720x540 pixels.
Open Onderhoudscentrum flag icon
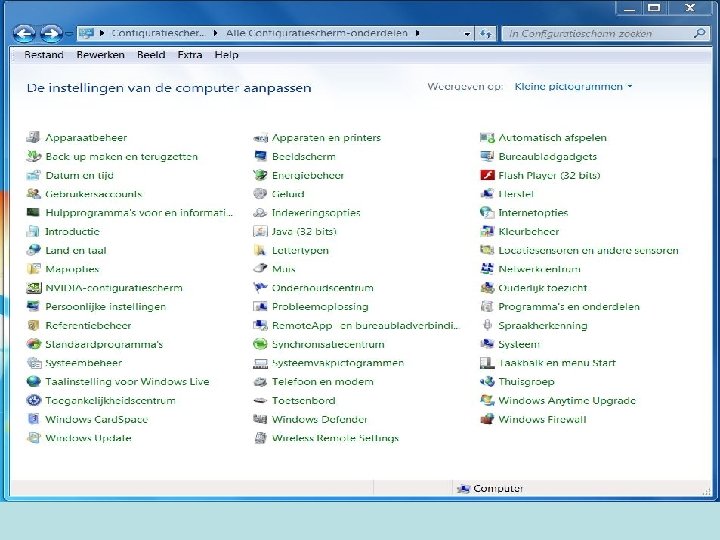260,288
